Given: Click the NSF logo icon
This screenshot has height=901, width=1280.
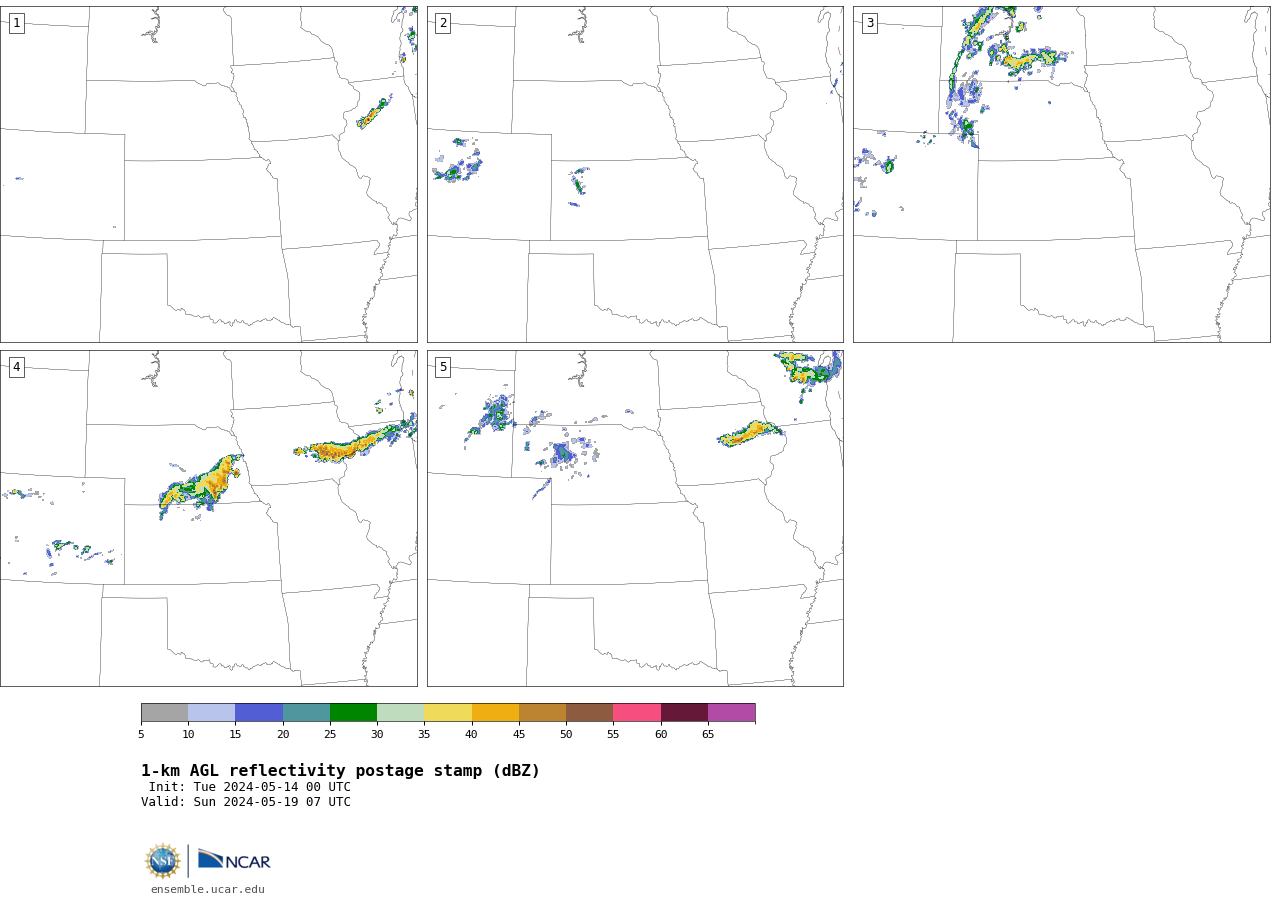Looking at the screenshot, I should pyautogui.click(x=163, y=861).
